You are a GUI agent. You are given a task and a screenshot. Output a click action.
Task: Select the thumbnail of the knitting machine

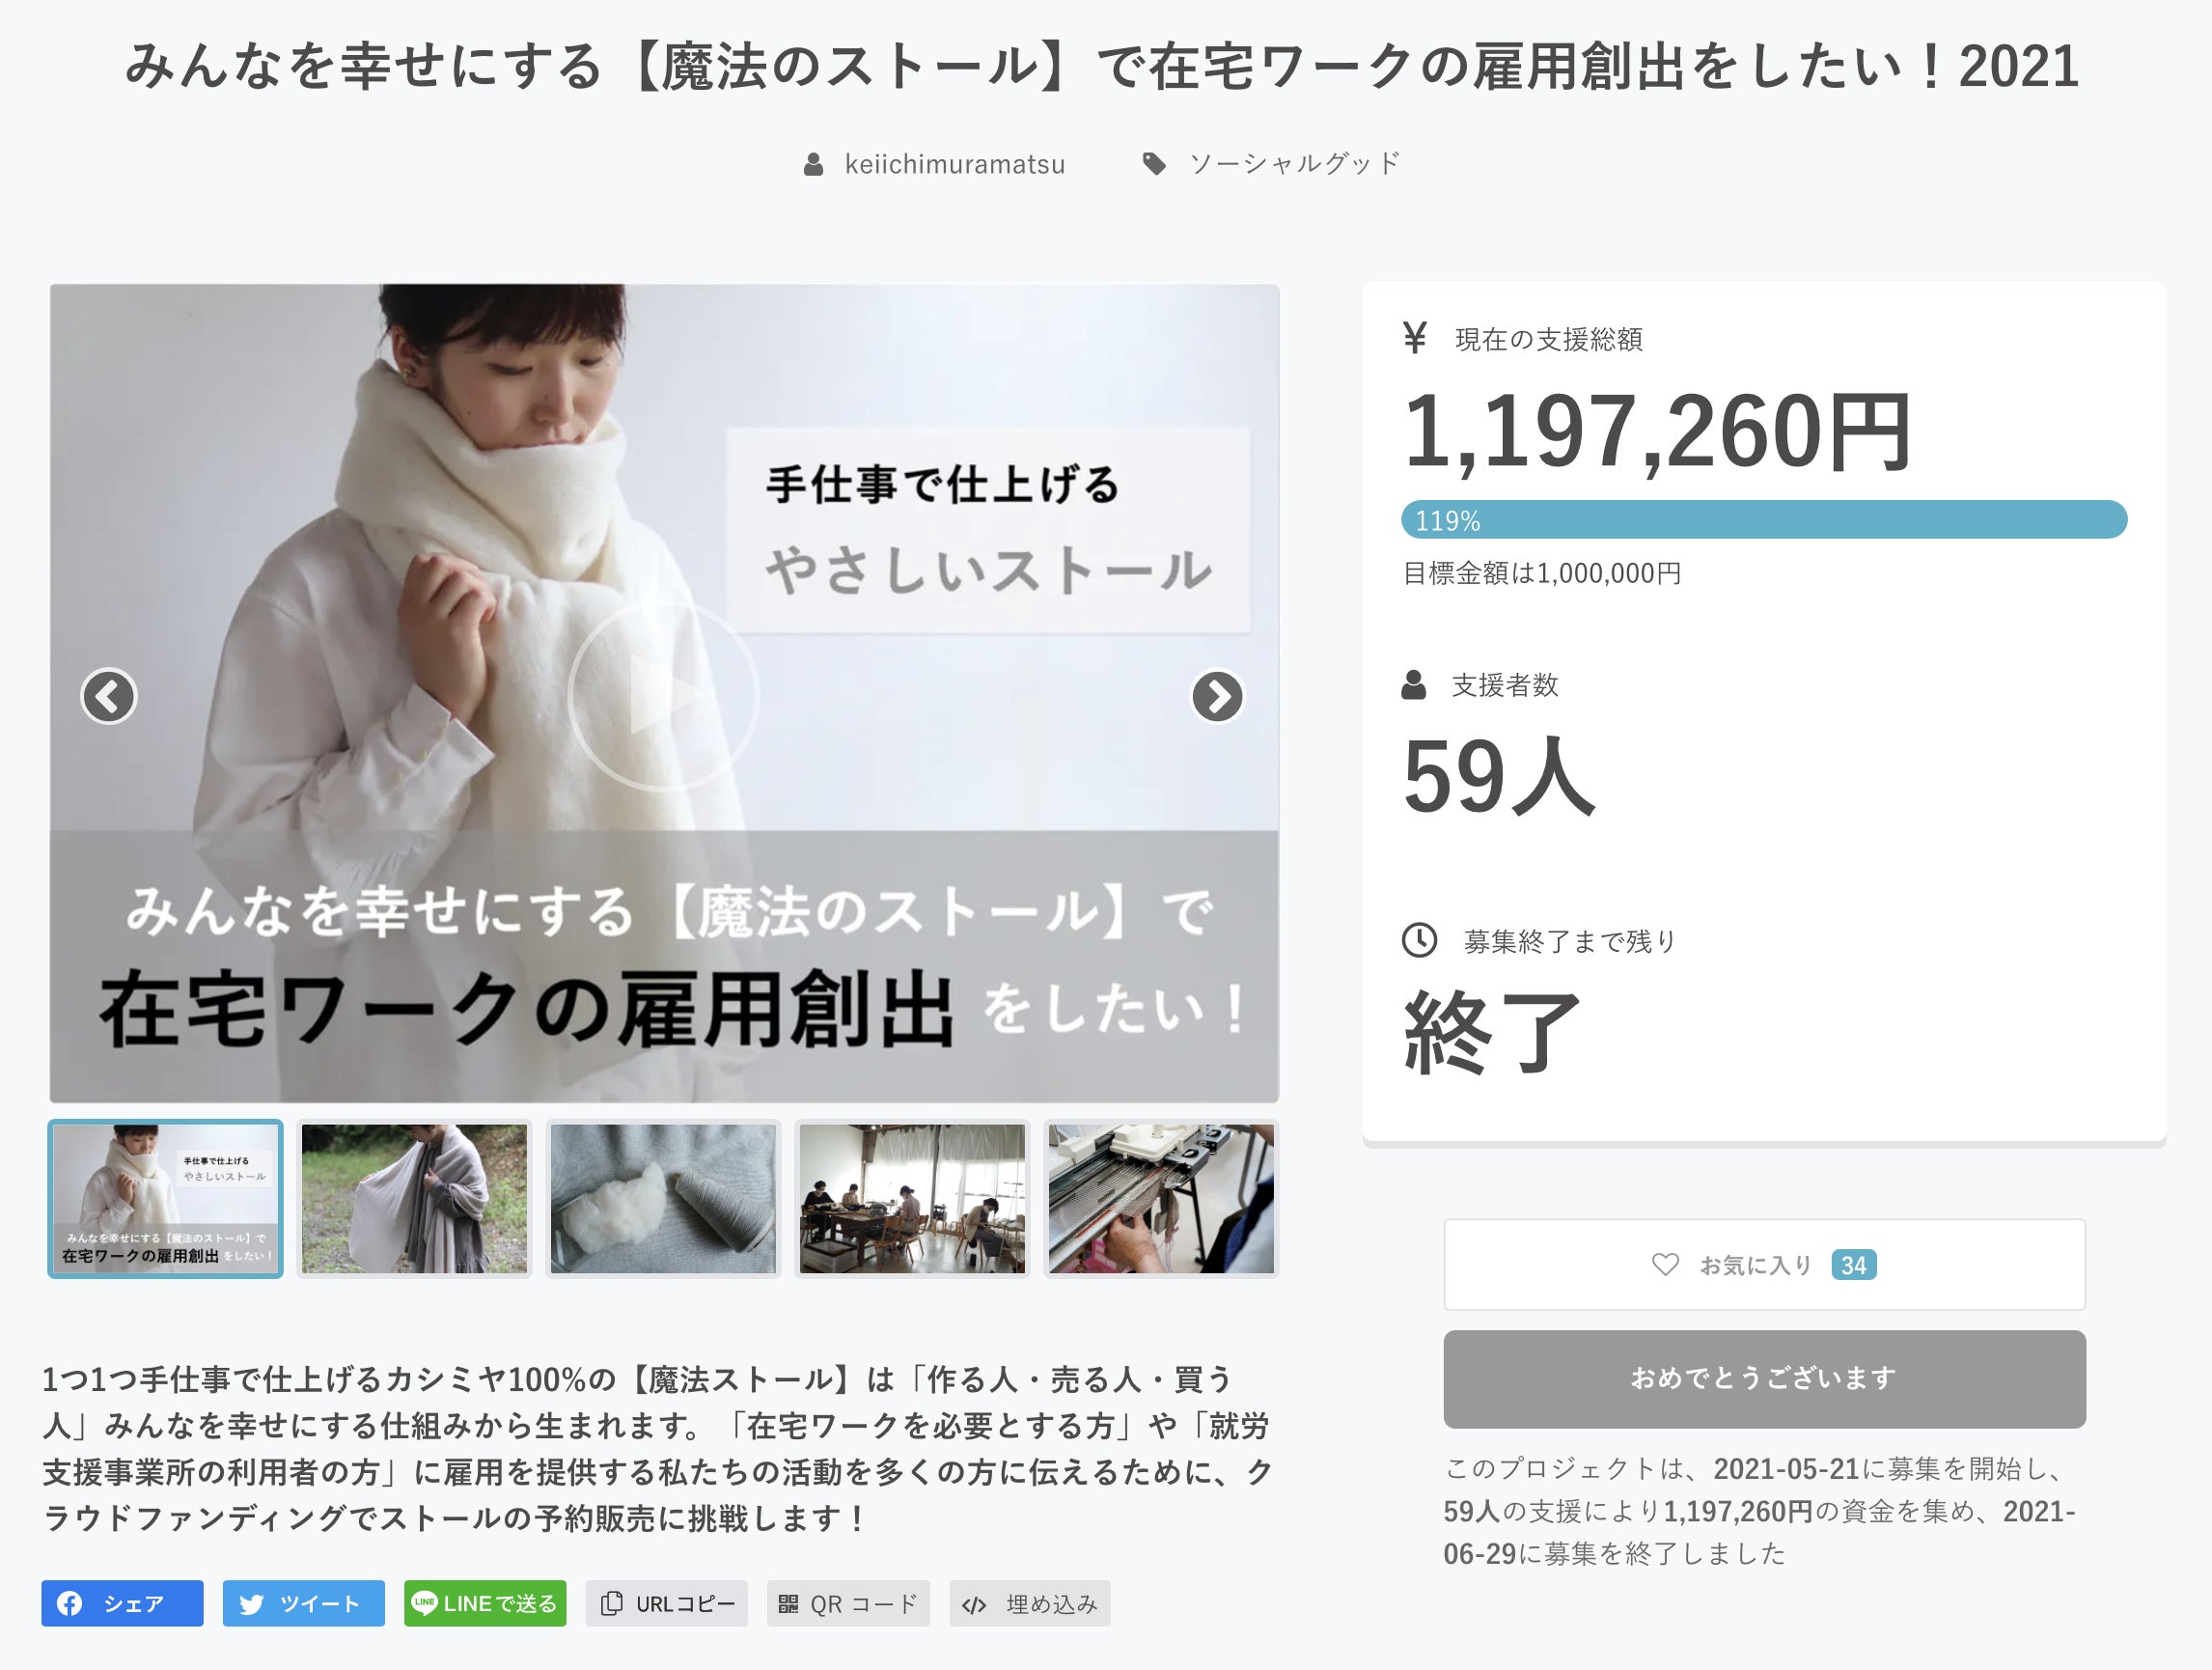pyautogui.click(x=1161, y=1198)
